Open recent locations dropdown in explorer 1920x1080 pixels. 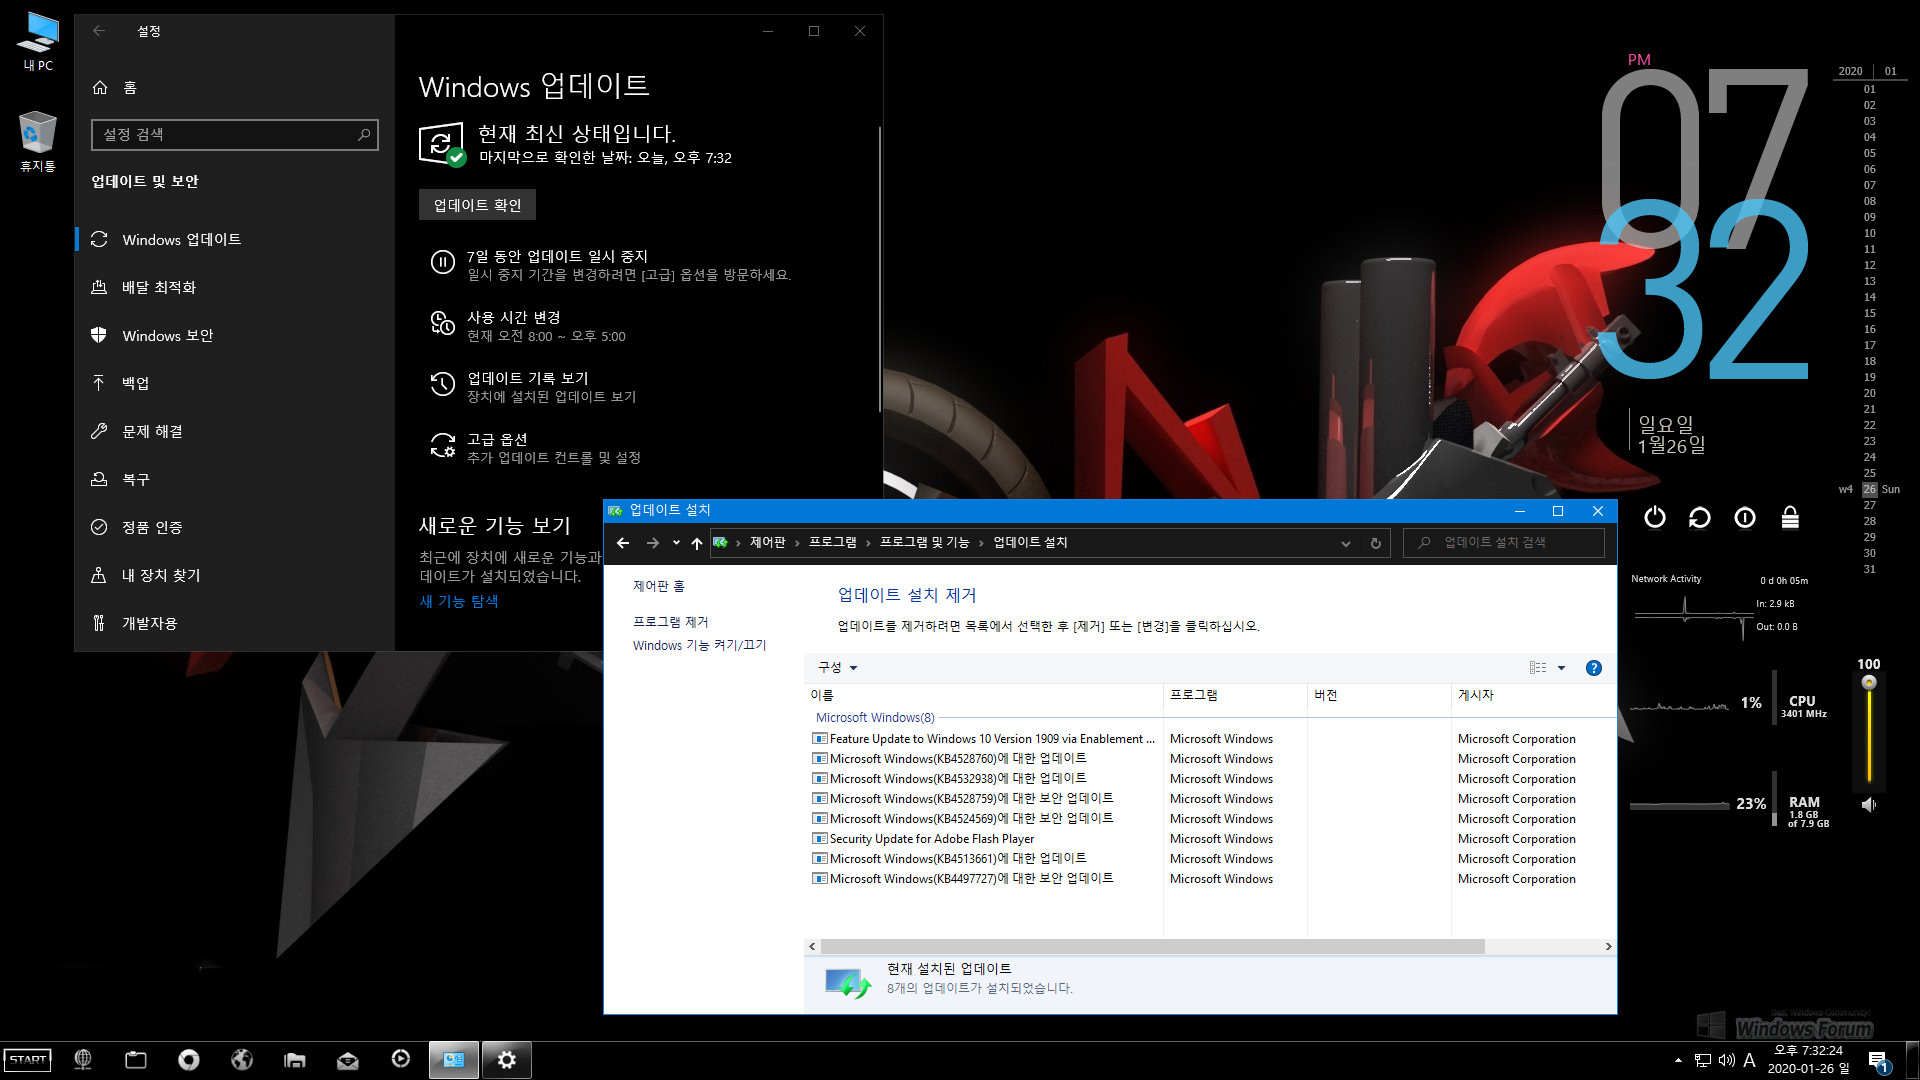coord(676,543)
